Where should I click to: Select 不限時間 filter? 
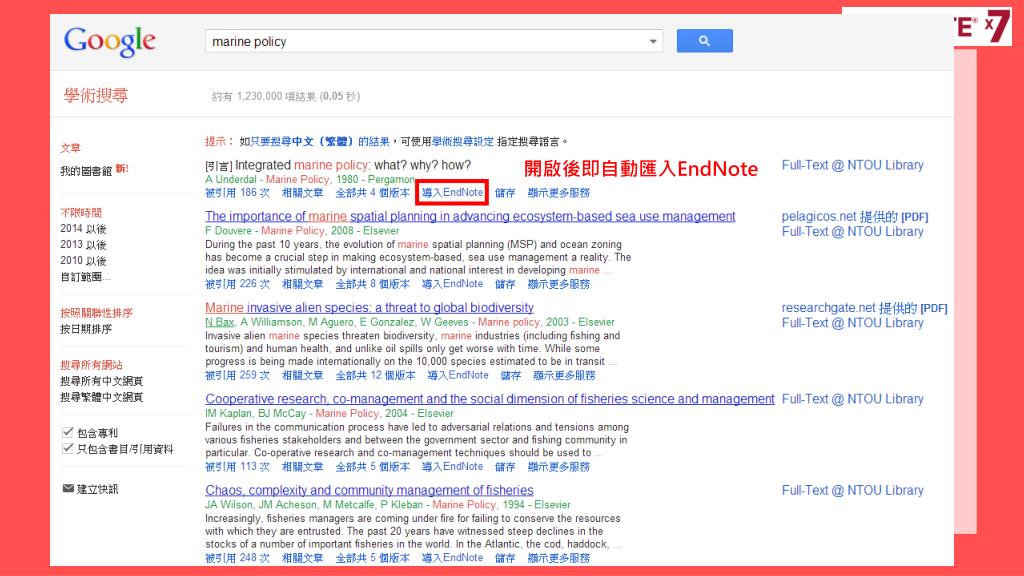click(81, 213)
